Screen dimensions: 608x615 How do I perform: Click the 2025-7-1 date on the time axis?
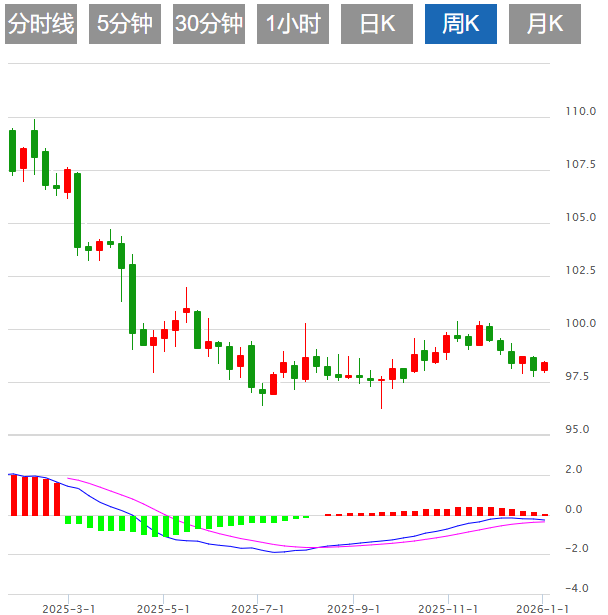(257, 607)
